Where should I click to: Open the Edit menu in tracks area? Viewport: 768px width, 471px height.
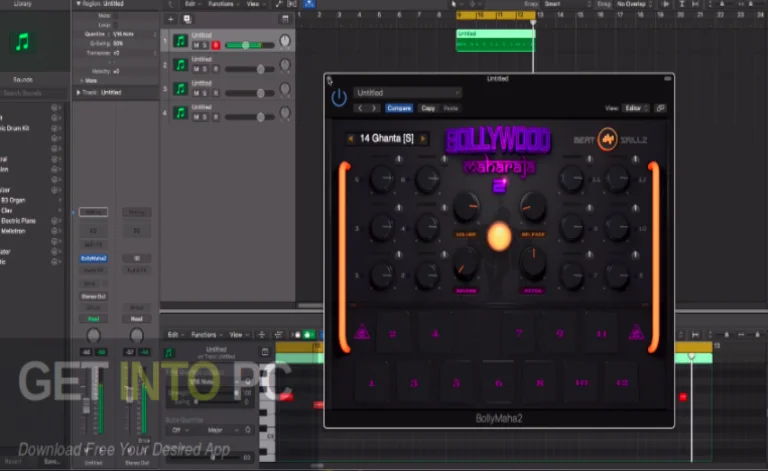192,4
